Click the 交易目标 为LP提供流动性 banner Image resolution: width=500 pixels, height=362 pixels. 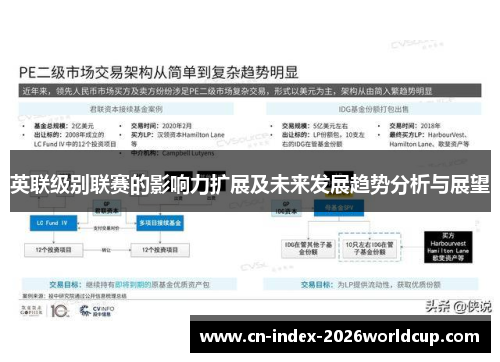(x=371, y=284)
